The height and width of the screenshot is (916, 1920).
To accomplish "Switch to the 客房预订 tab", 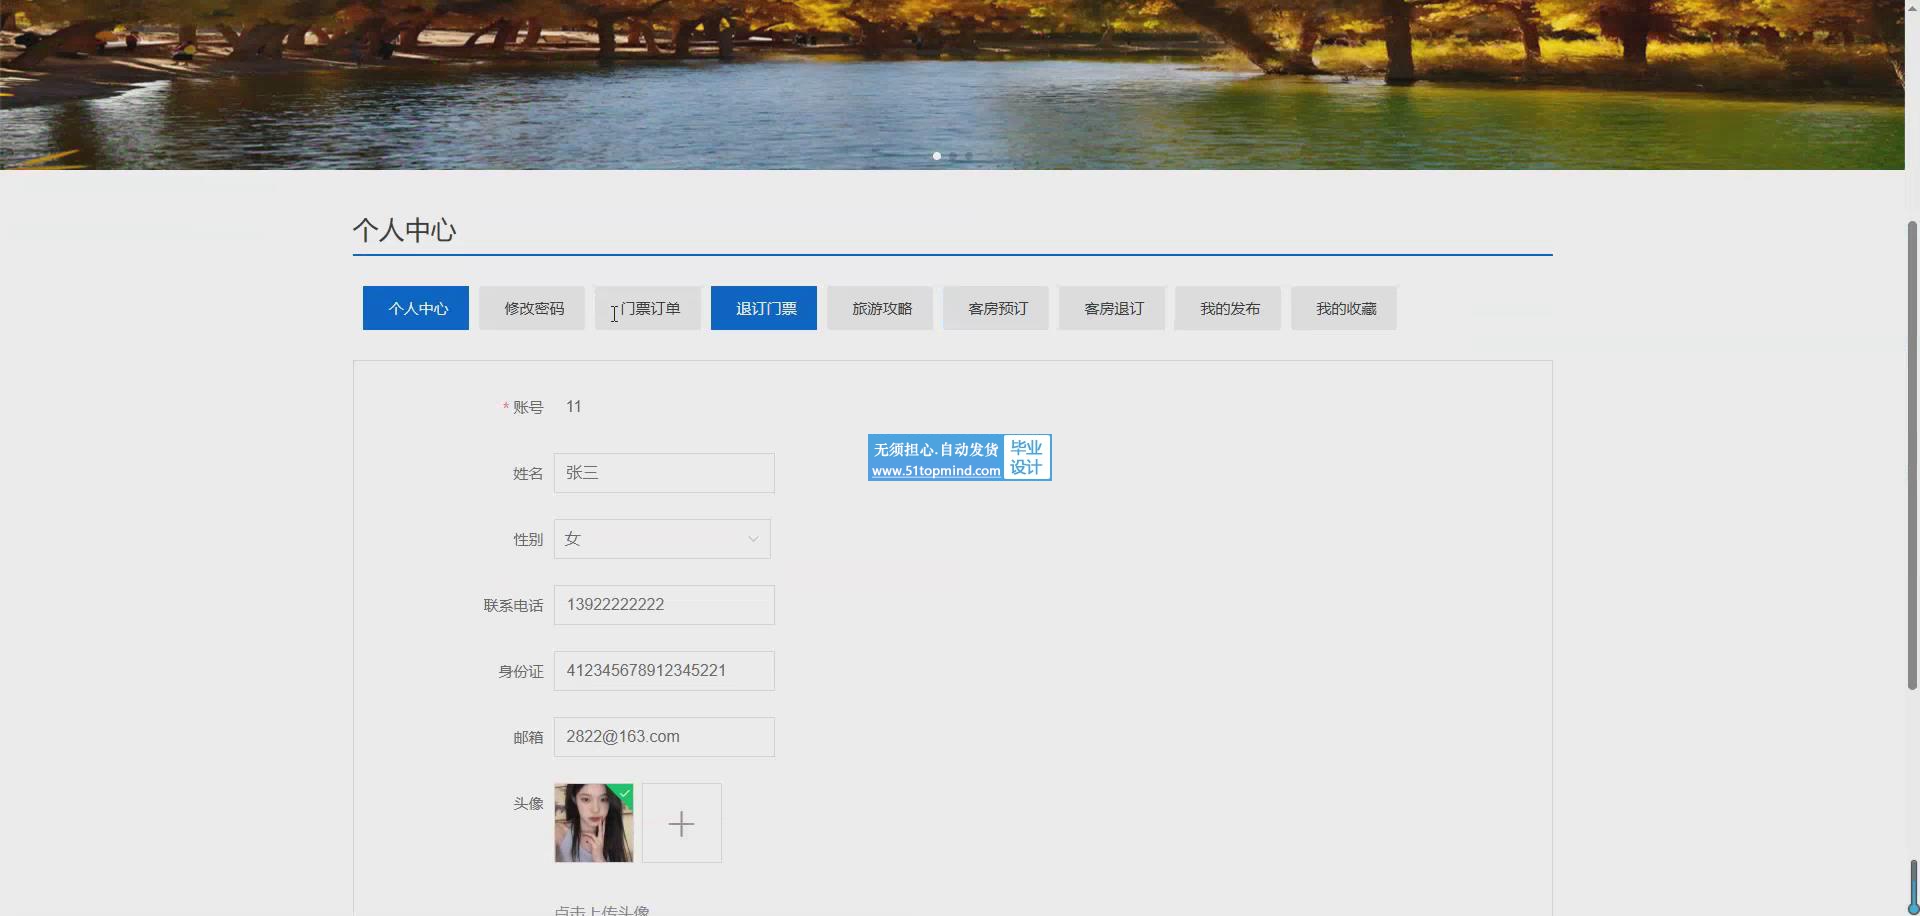I will (996, 308).
